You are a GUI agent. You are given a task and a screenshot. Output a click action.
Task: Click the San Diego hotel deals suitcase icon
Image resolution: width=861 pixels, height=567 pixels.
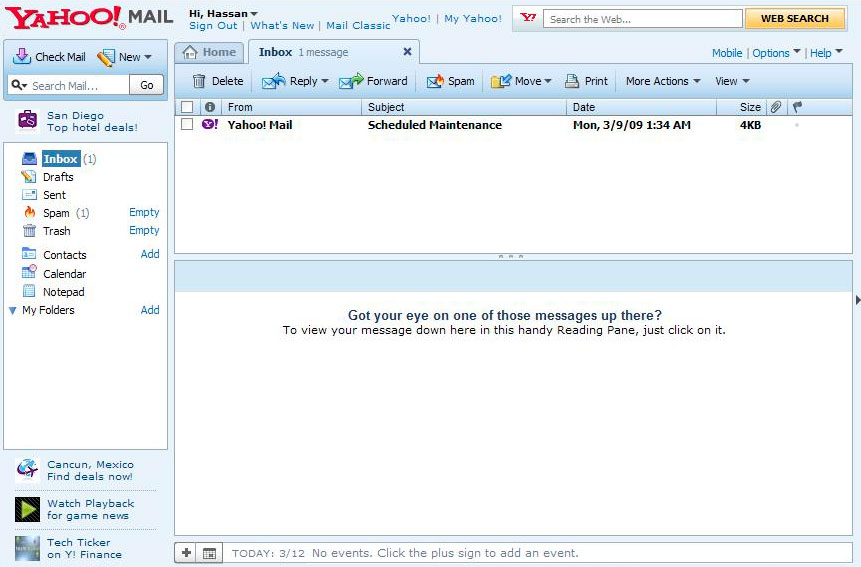click(x=27, y=119)
